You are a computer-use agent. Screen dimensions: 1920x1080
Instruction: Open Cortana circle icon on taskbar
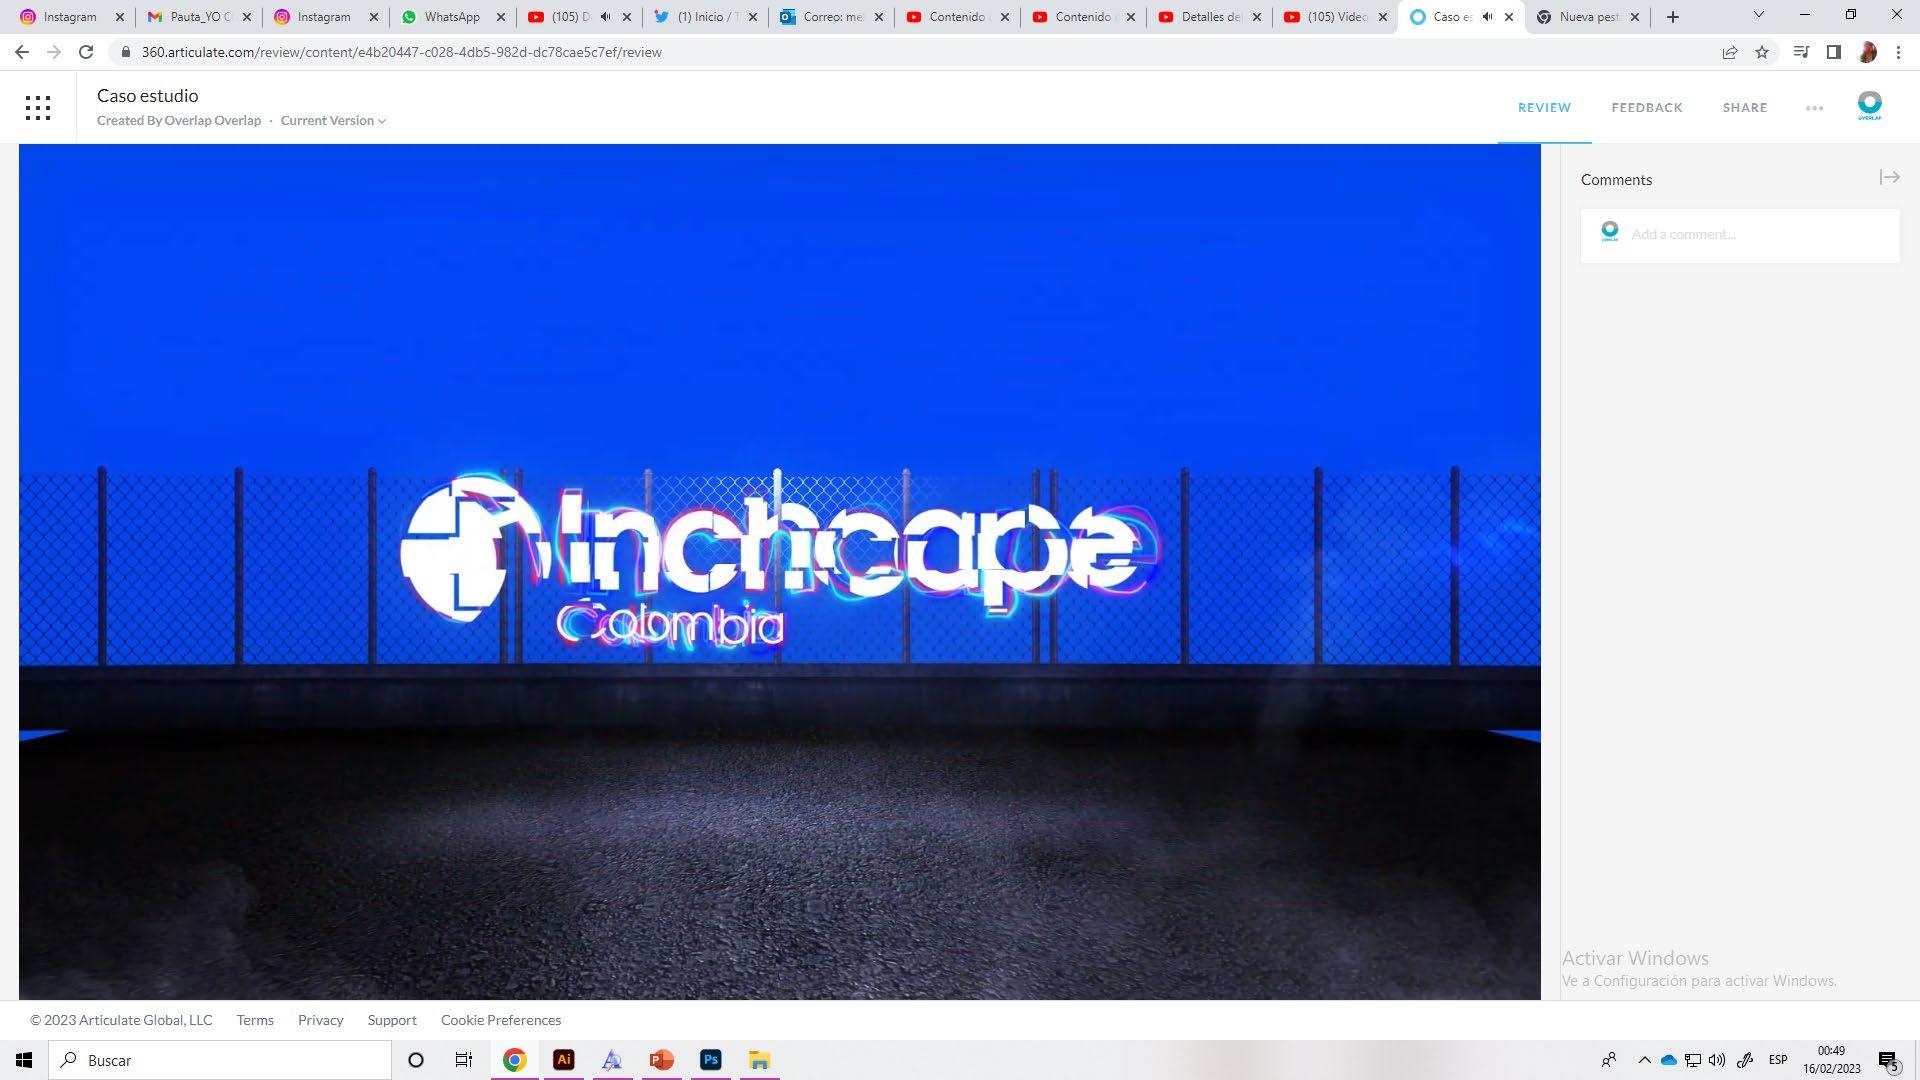point(416,1060)
